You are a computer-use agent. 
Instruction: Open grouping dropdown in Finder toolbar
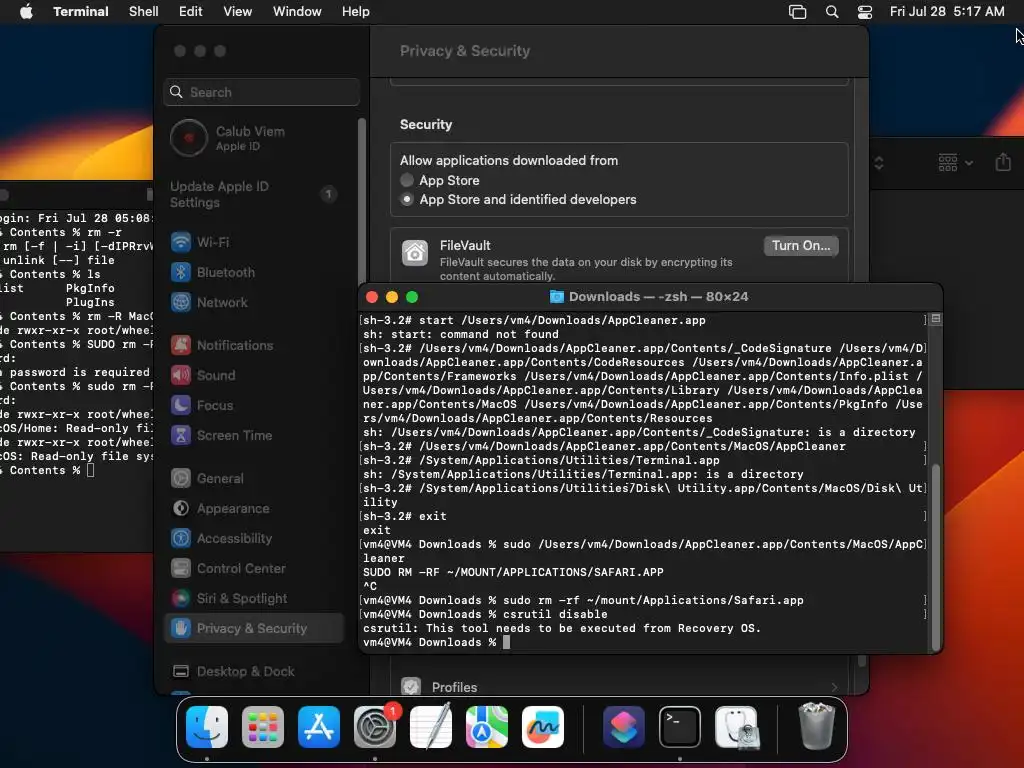pos(955,162)
